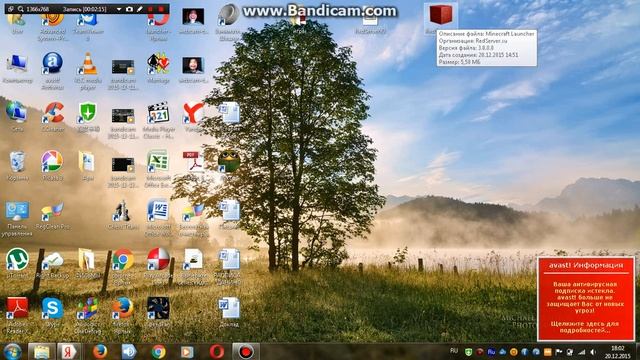Launch the Yandex browser desktop shortcut
Screen dimensions: 640x360
(x=193, y=113)
